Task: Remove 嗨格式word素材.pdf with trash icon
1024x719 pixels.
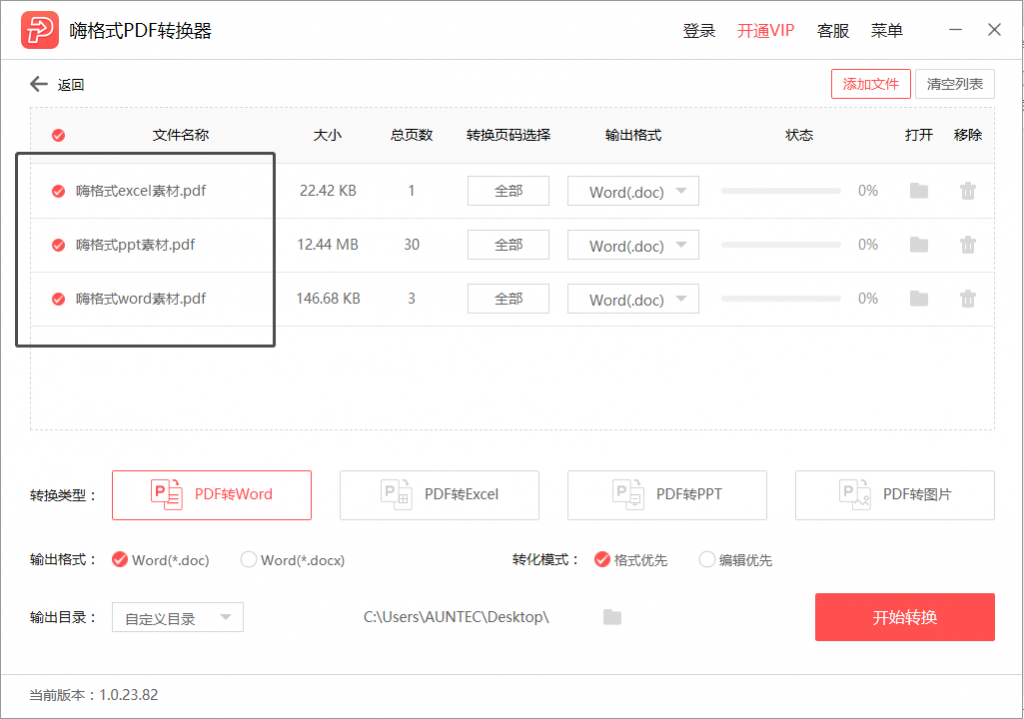Action: pyautogui.click(x=968, y=298)
